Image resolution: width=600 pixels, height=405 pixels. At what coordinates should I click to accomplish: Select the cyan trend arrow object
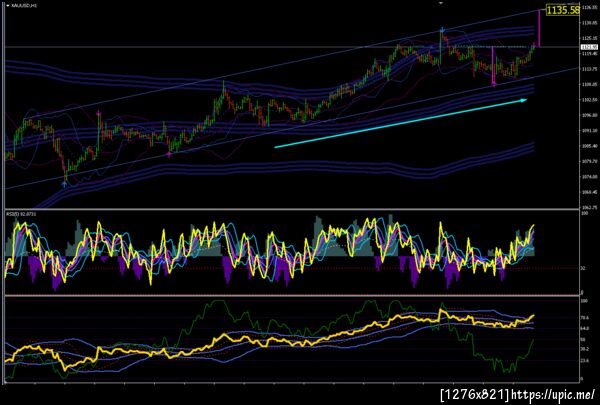pyautogui.click(x=401, y=123)
